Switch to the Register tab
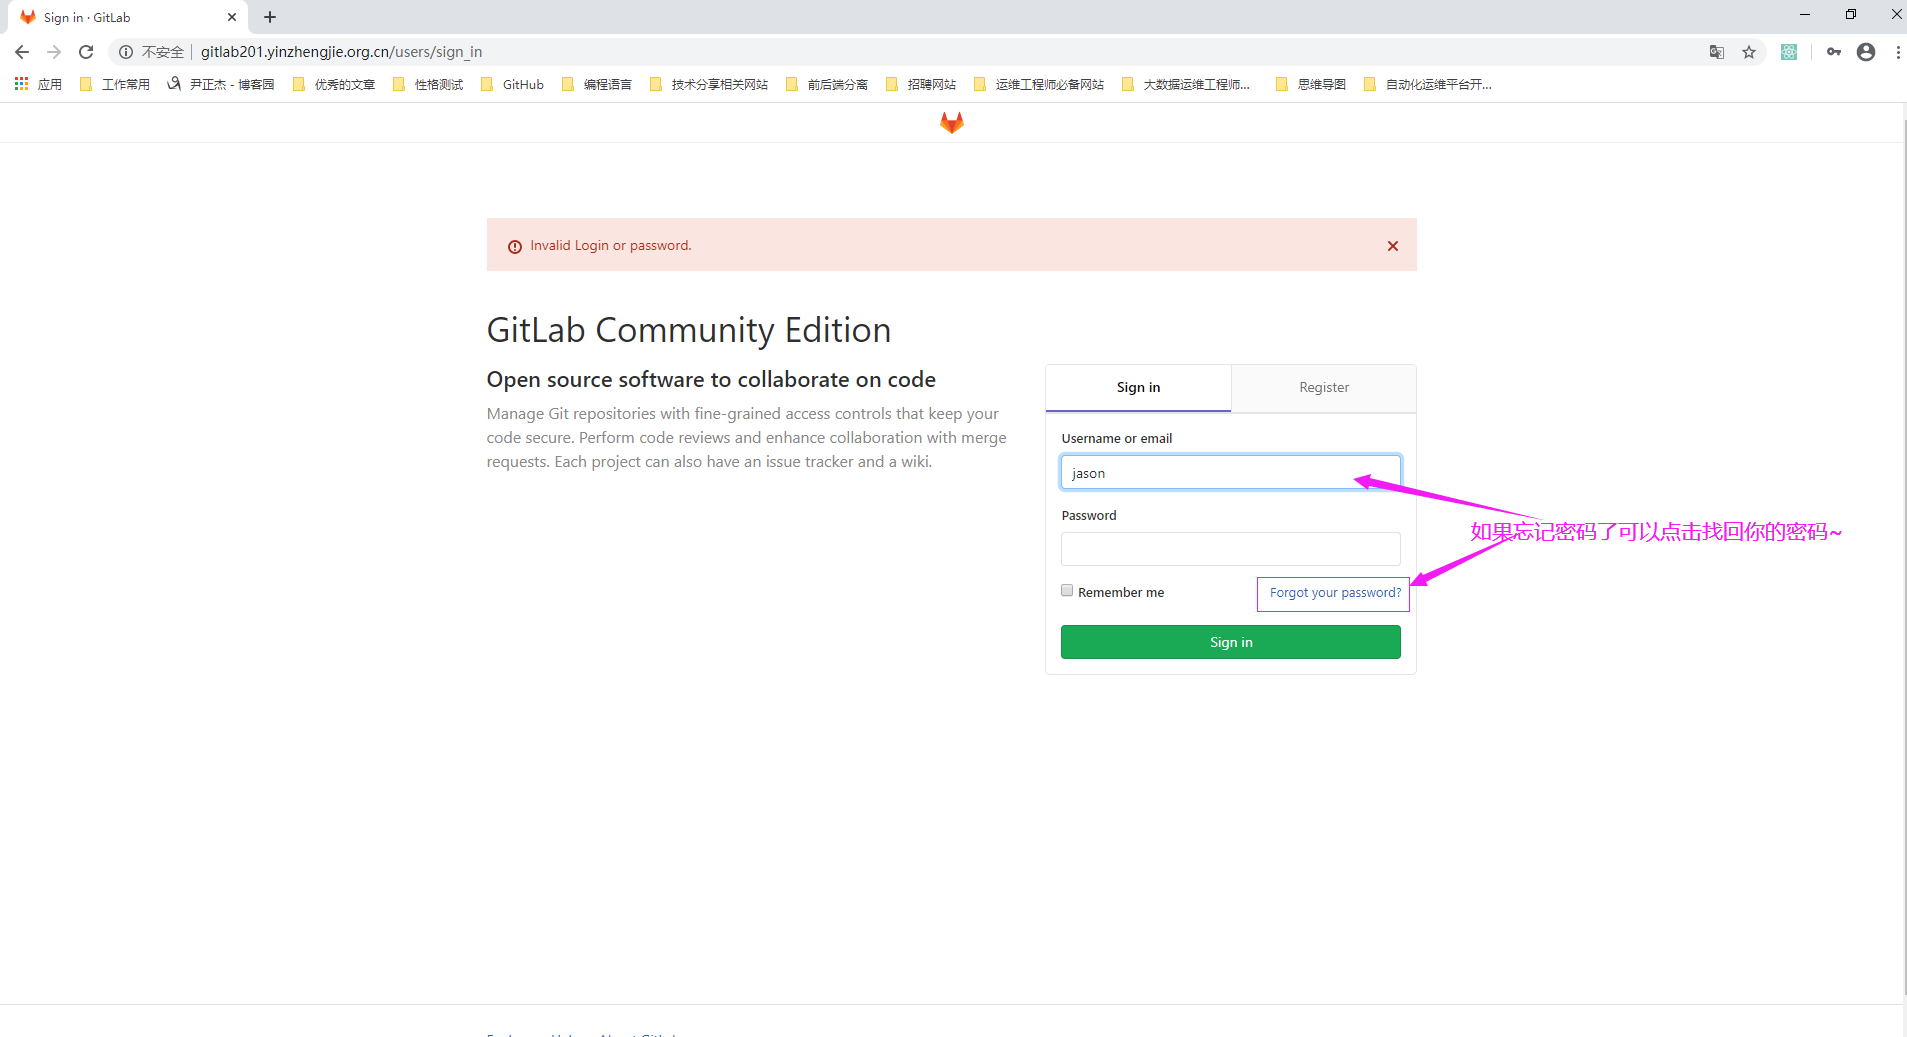The height and width of the screenshot is (1037, 1907). click(x=1324, y=388)
